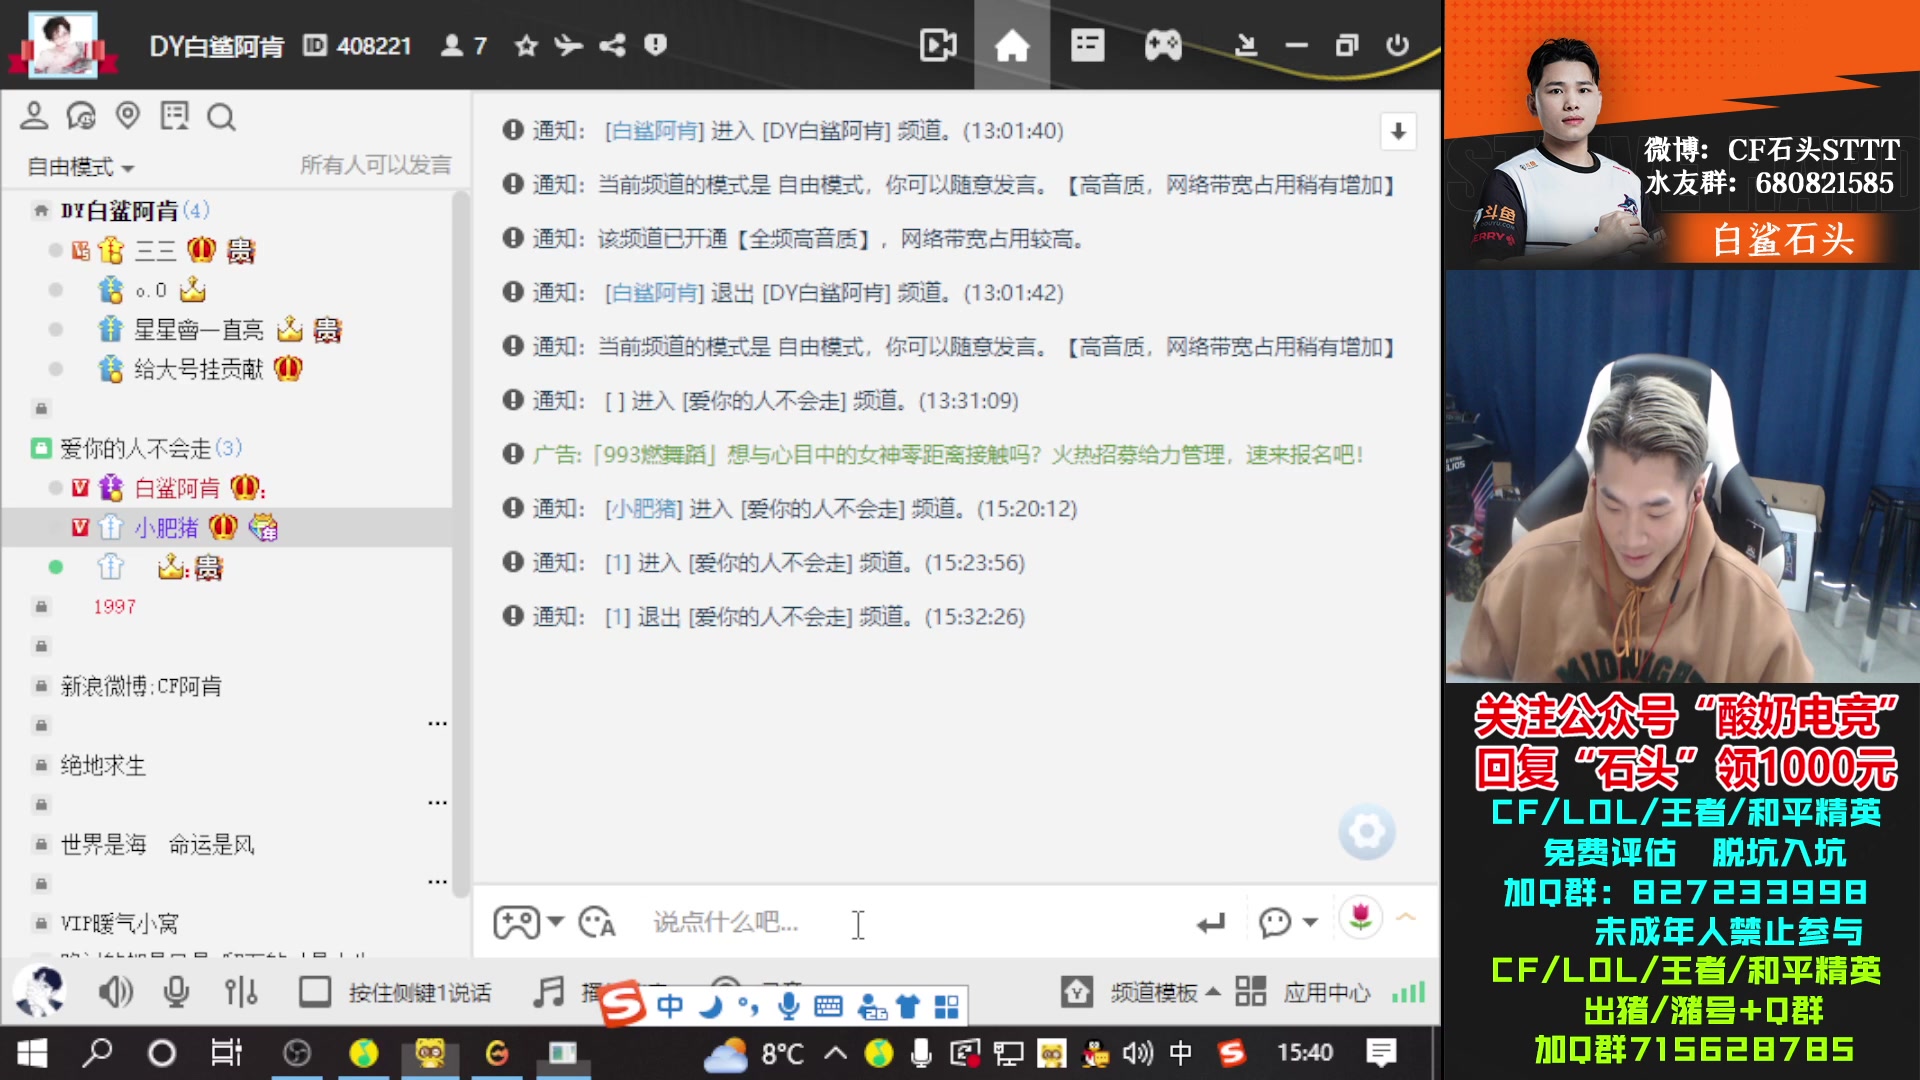1920x1080 pixels.
Task: Toggle Sogou Chinese/English input mode
Action: point(670,1006)
